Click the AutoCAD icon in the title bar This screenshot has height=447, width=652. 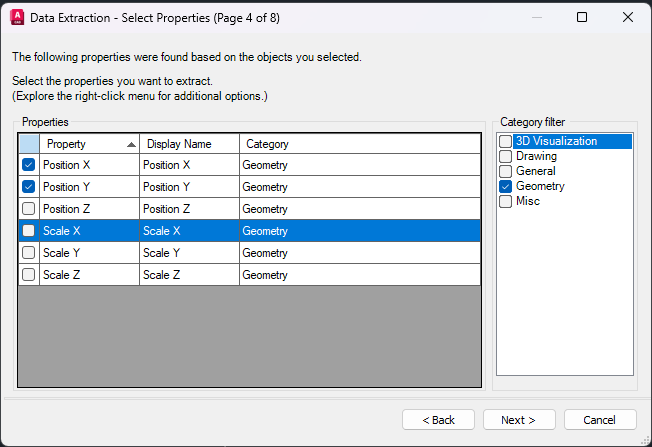point(17,17)
